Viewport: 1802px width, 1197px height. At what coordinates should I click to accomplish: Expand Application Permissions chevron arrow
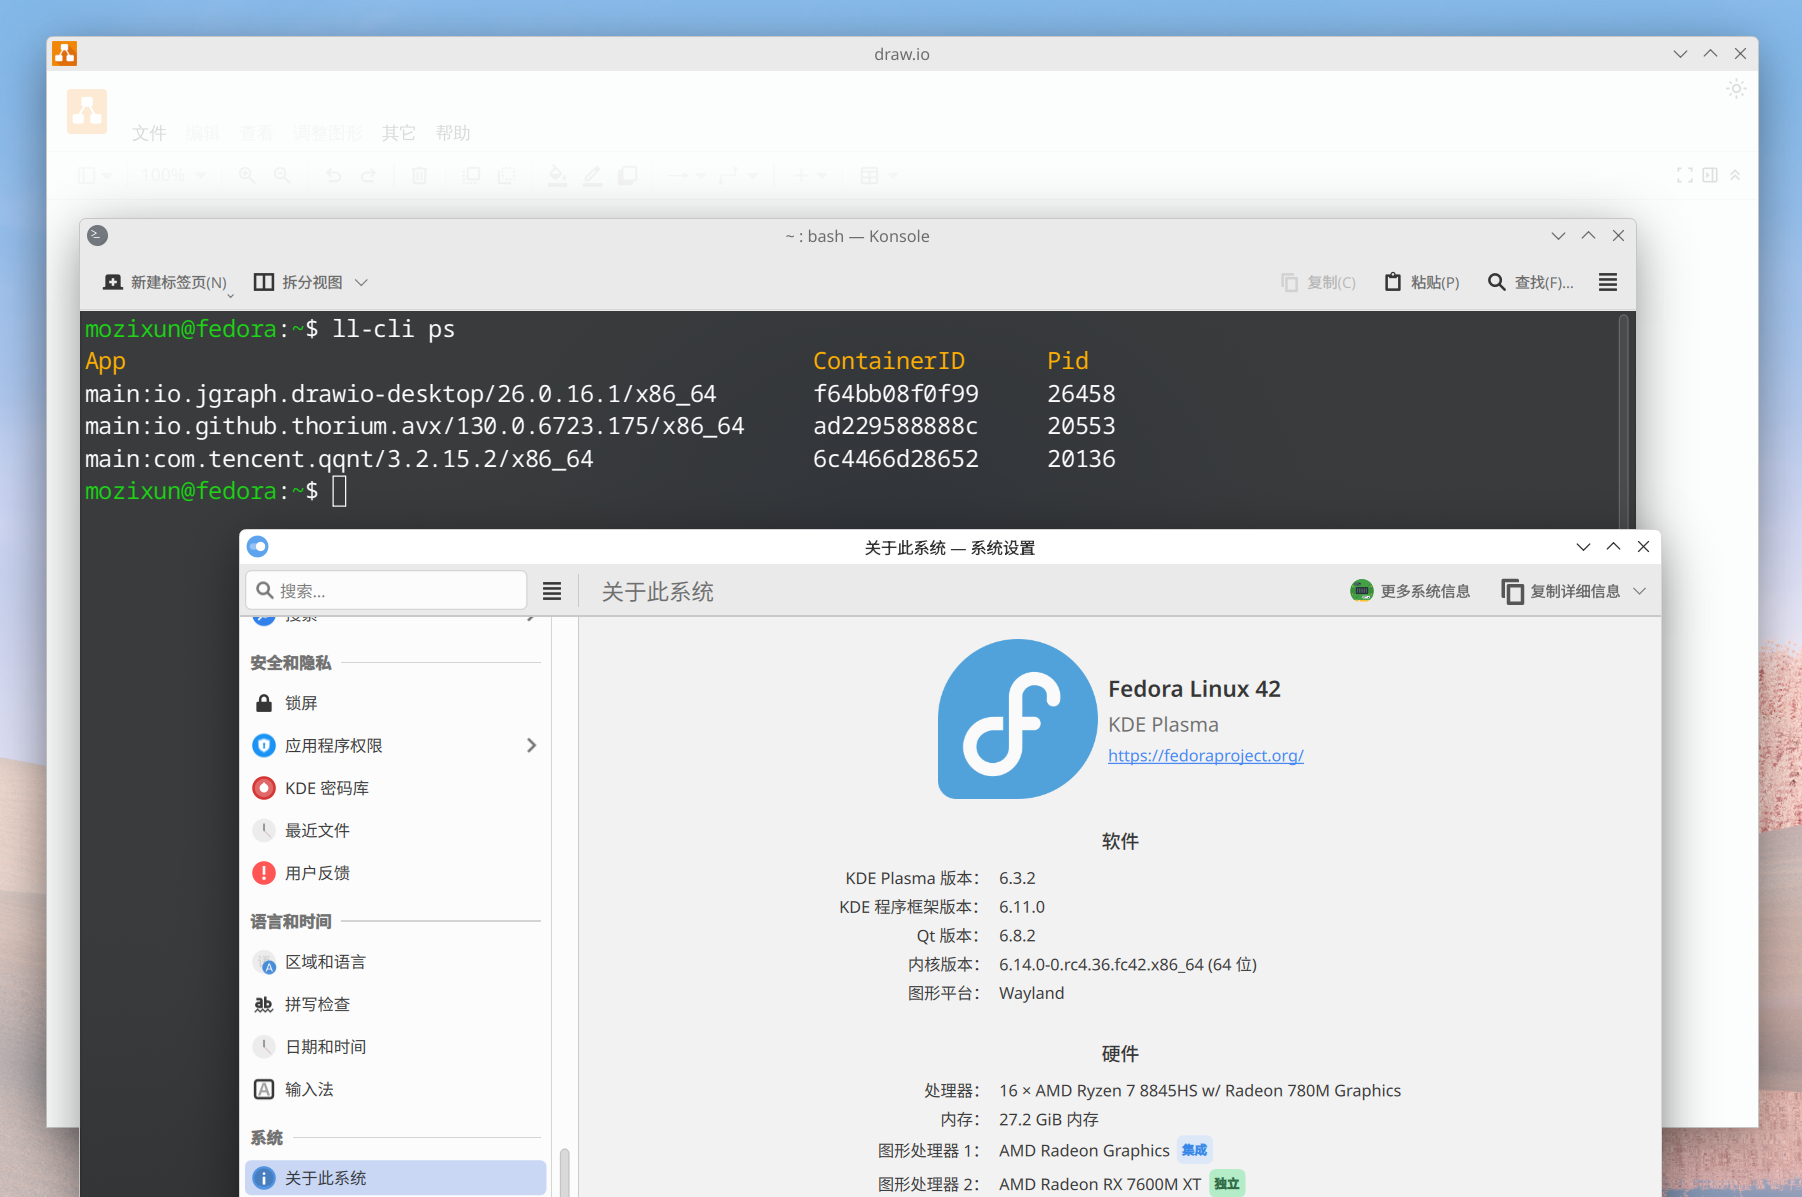point(531,745)
